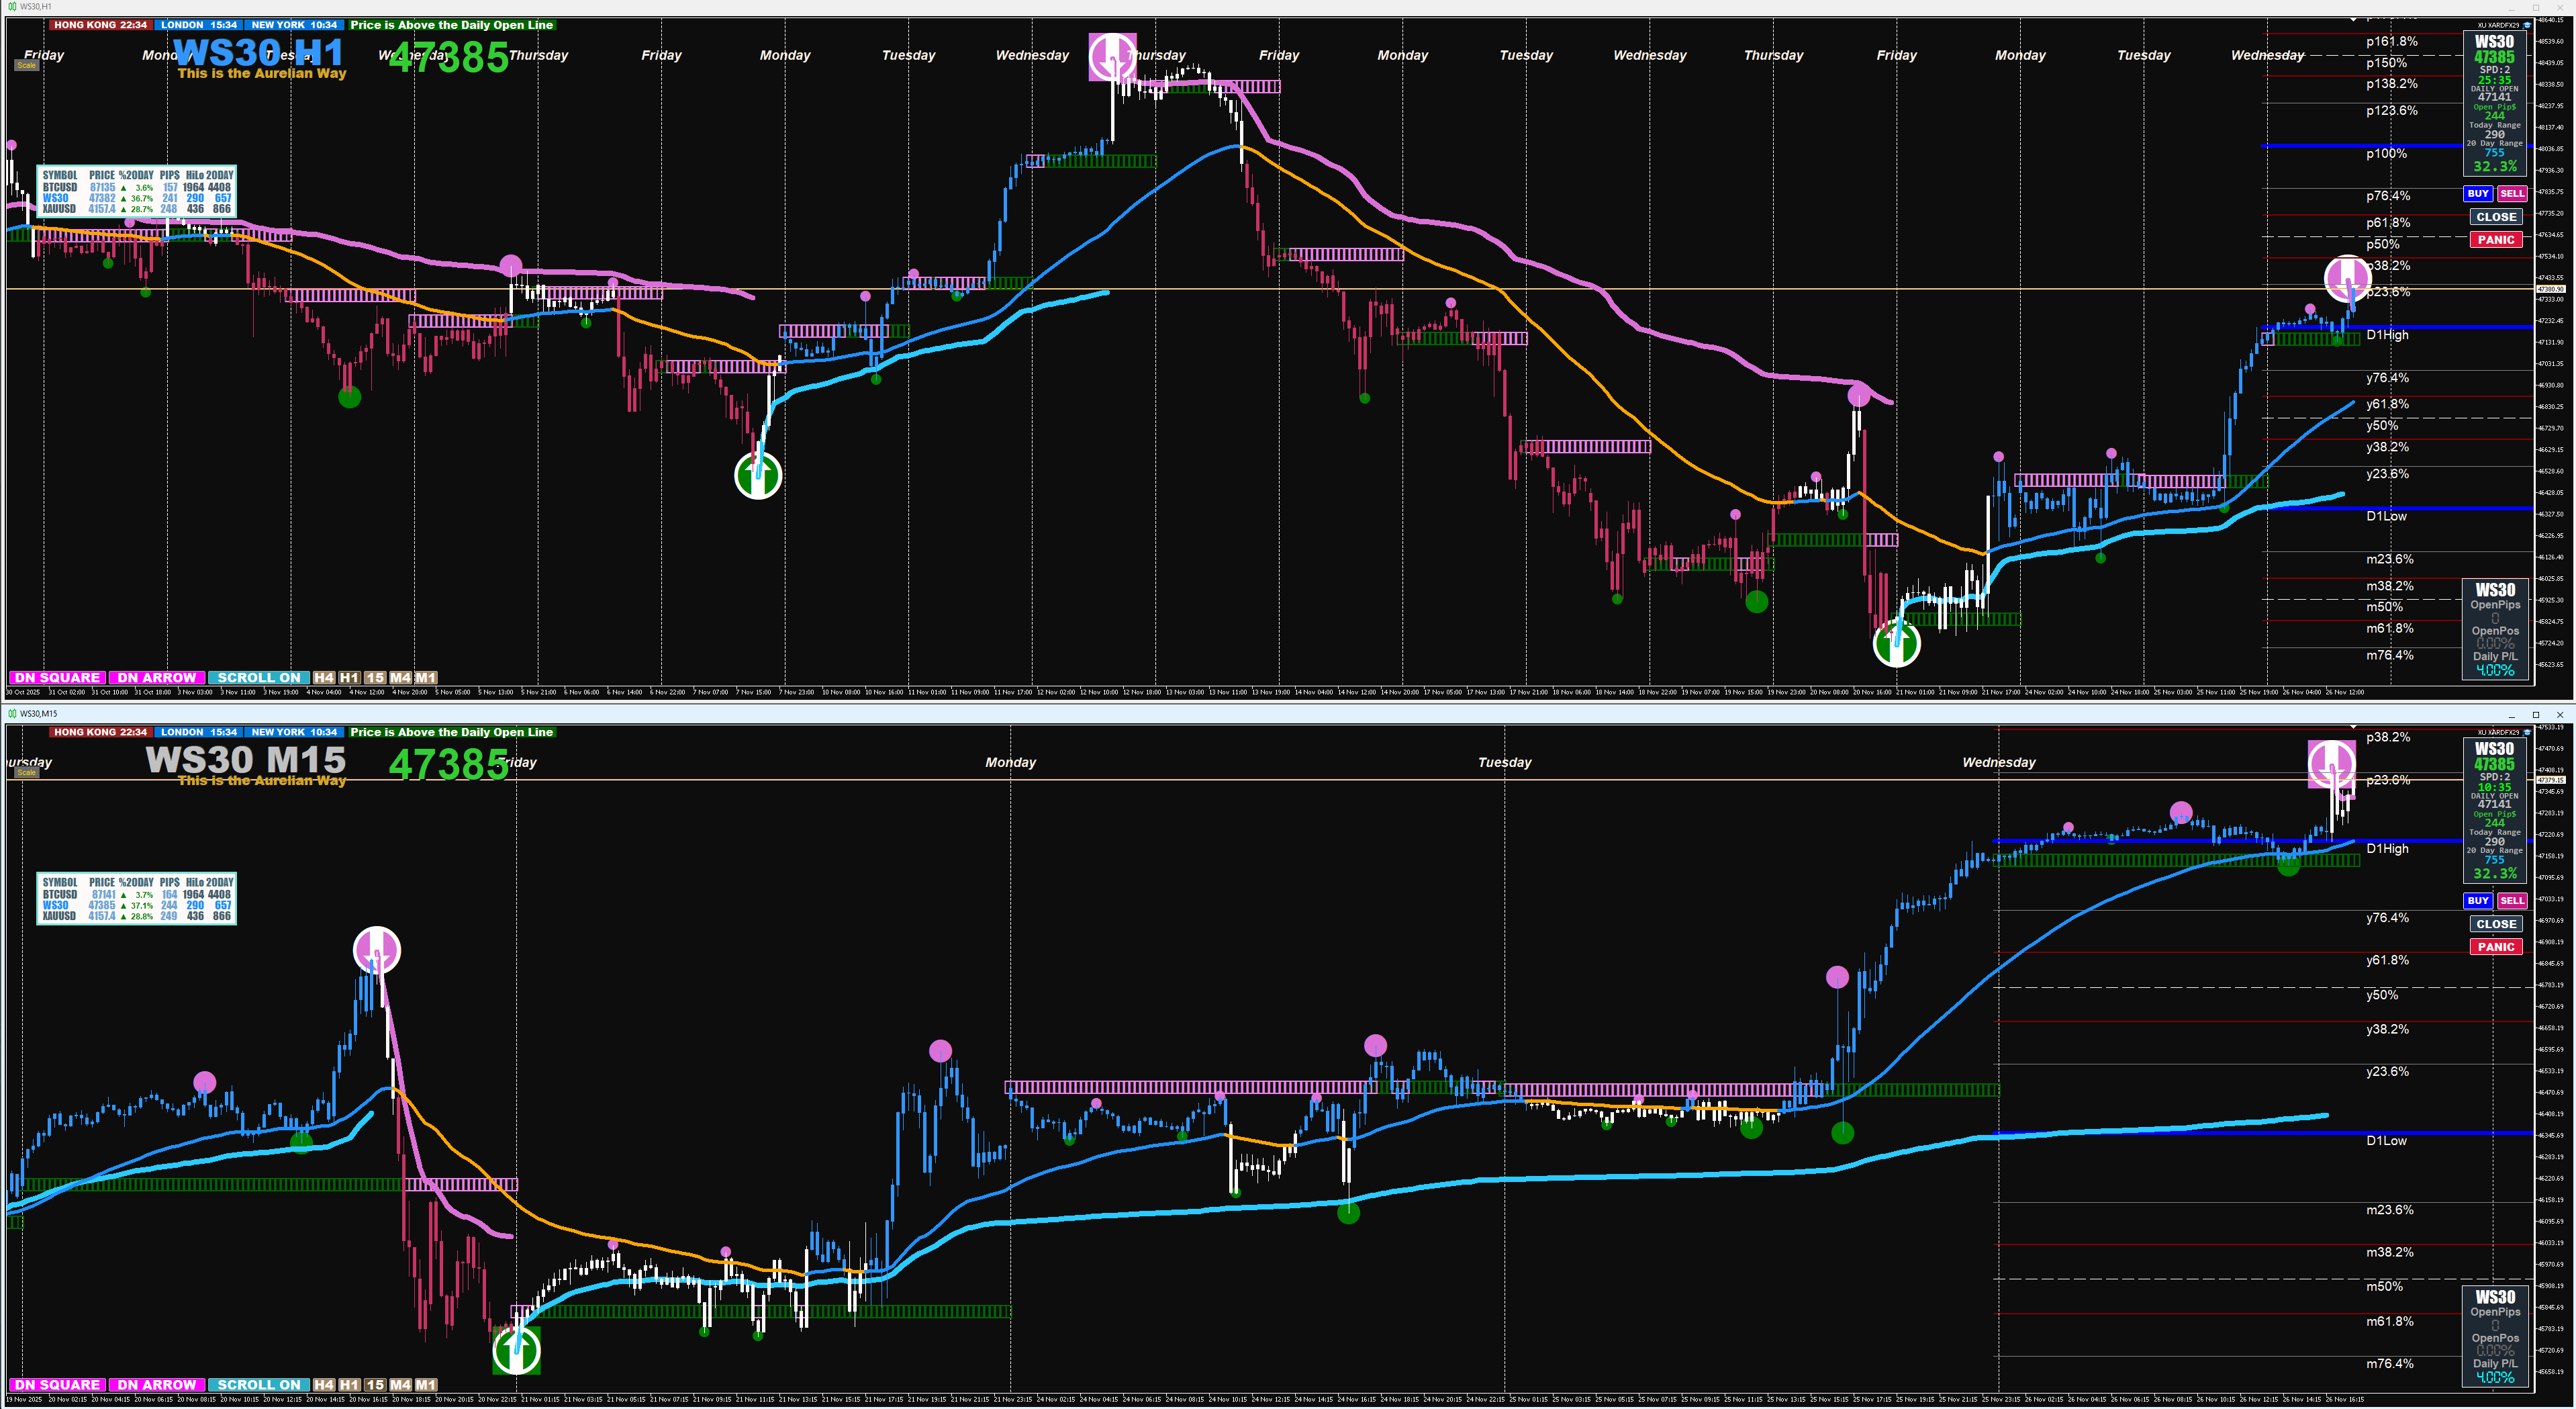Click the WS30,M15 chart window icon
Screen dimensions: 2576x1409
(12, 714)
